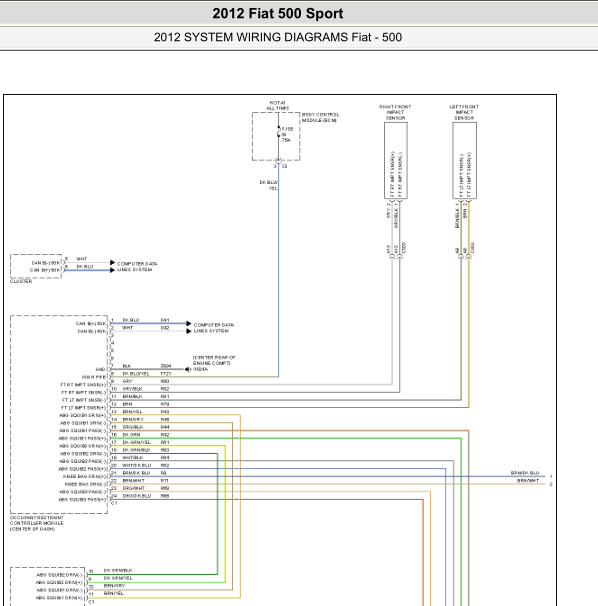Click 'ABG SQUIB1 PASS(+)' pin label
Viewport: 598px width, 606px height.
[x=82, y=439]
